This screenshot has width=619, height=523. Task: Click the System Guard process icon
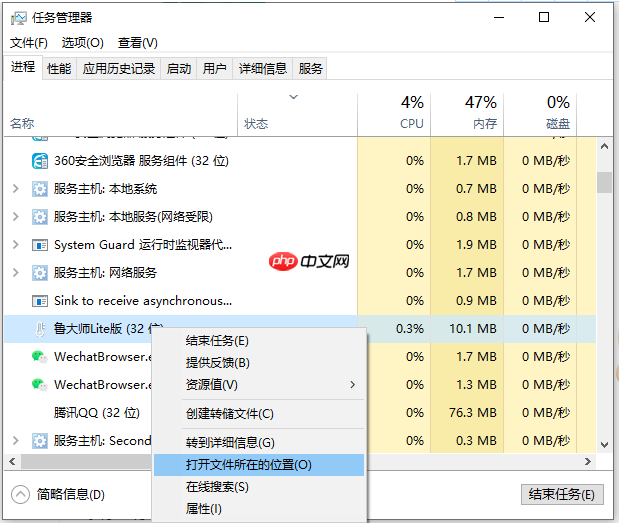pyautogui.click(x=39, y=245)
